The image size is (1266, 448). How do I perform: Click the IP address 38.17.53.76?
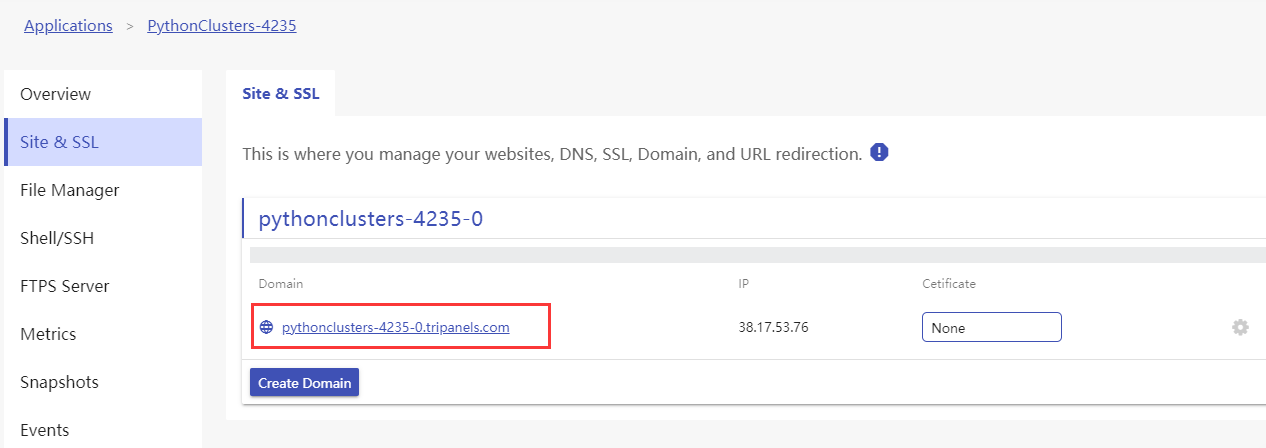tap(773, 327)
